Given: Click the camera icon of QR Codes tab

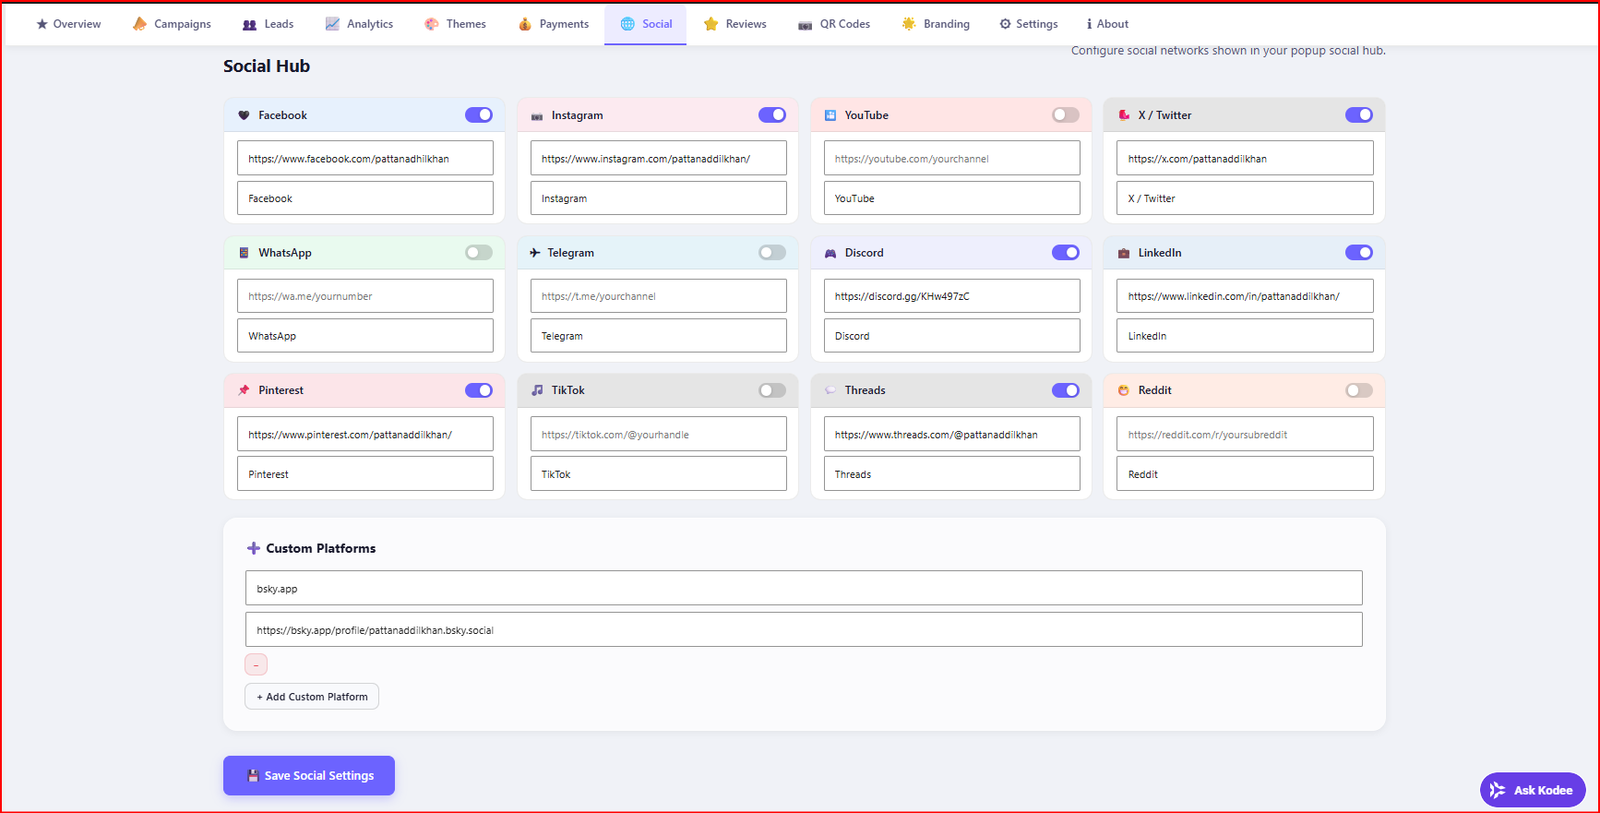Looking at the screenshot, I should click(805, 25).
